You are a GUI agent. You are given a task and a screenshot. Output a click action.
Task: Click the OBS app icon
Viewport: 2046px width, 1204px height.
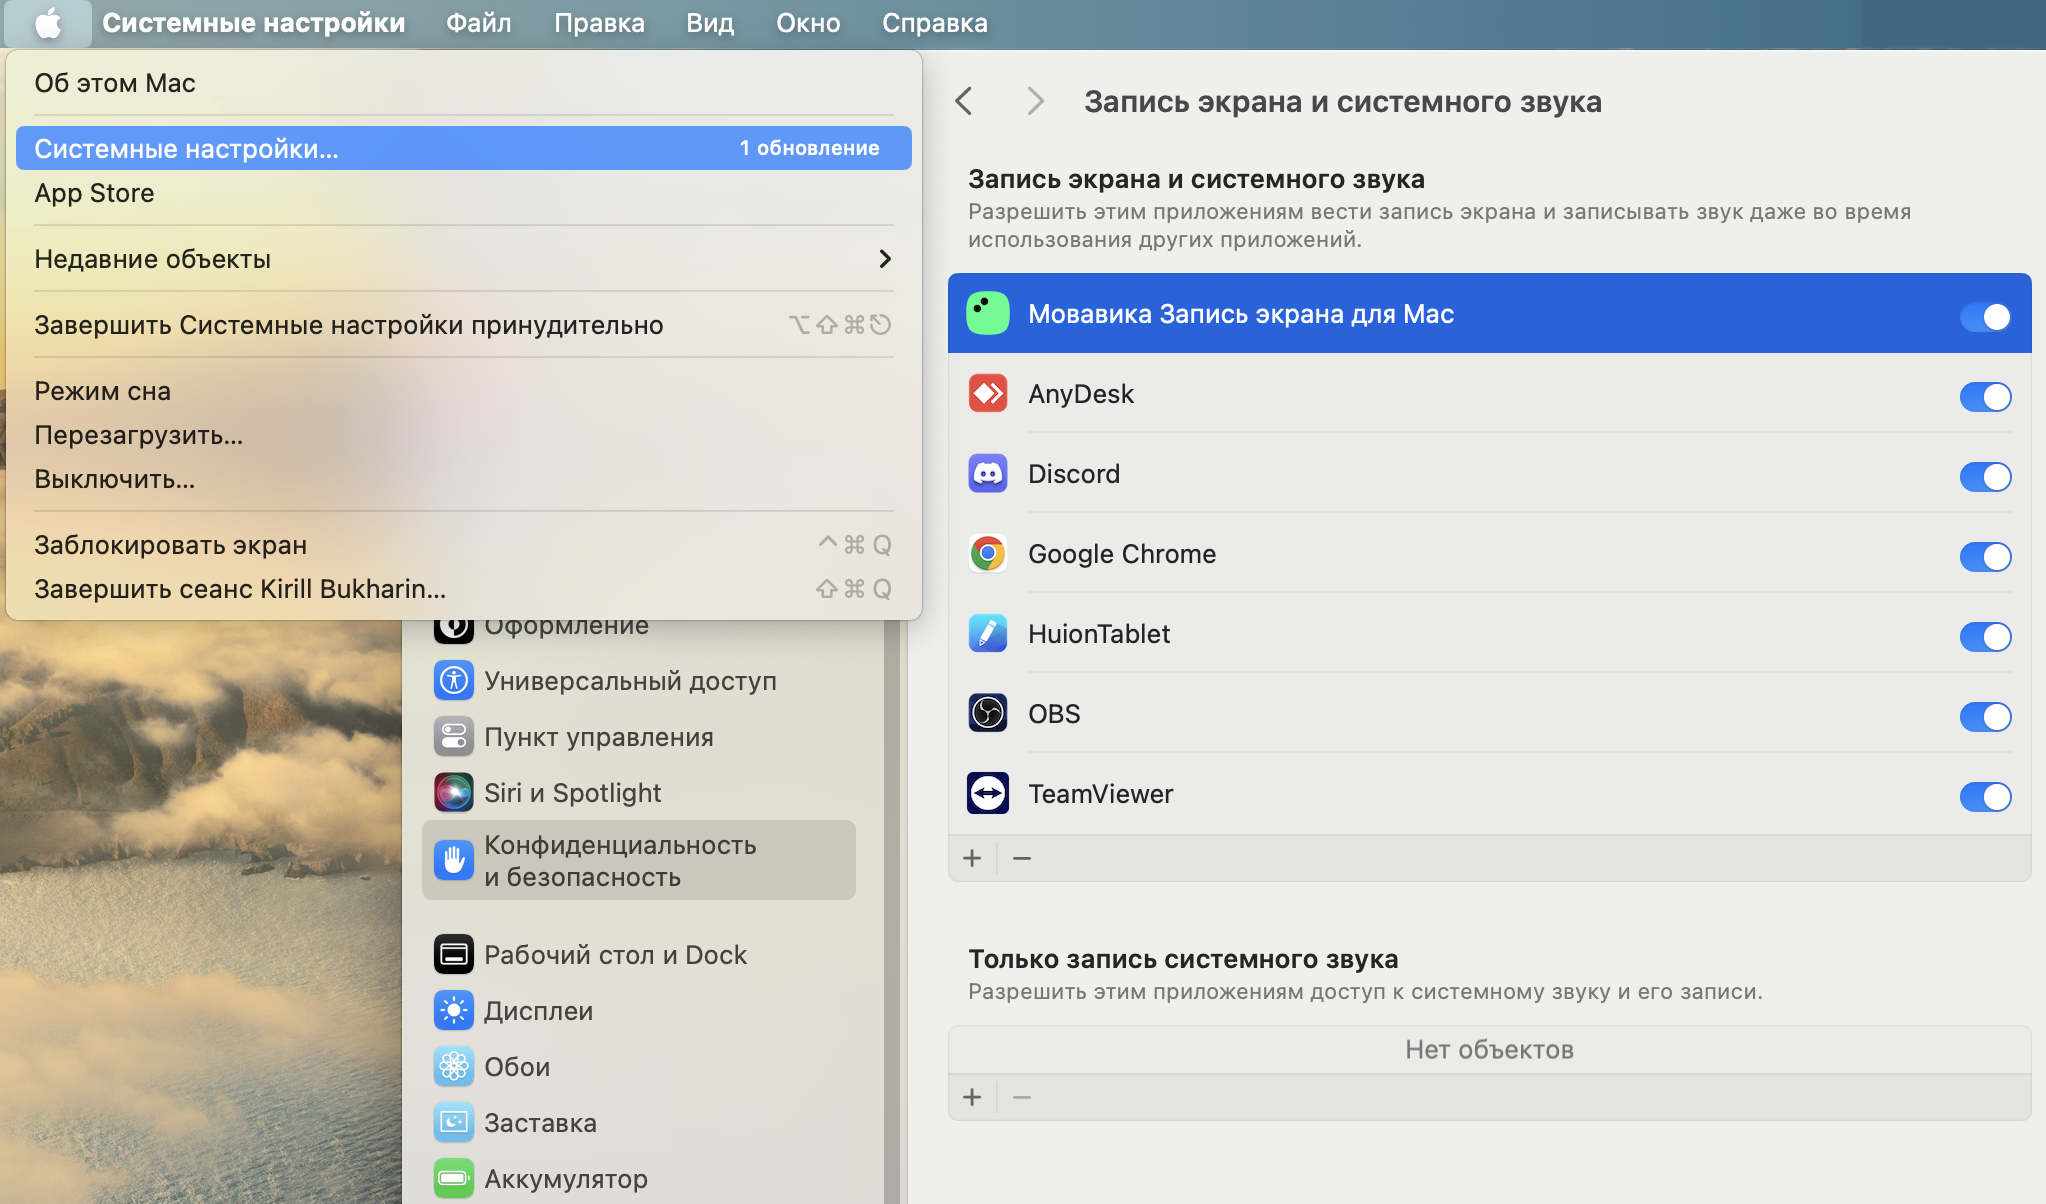click(987, 714)
